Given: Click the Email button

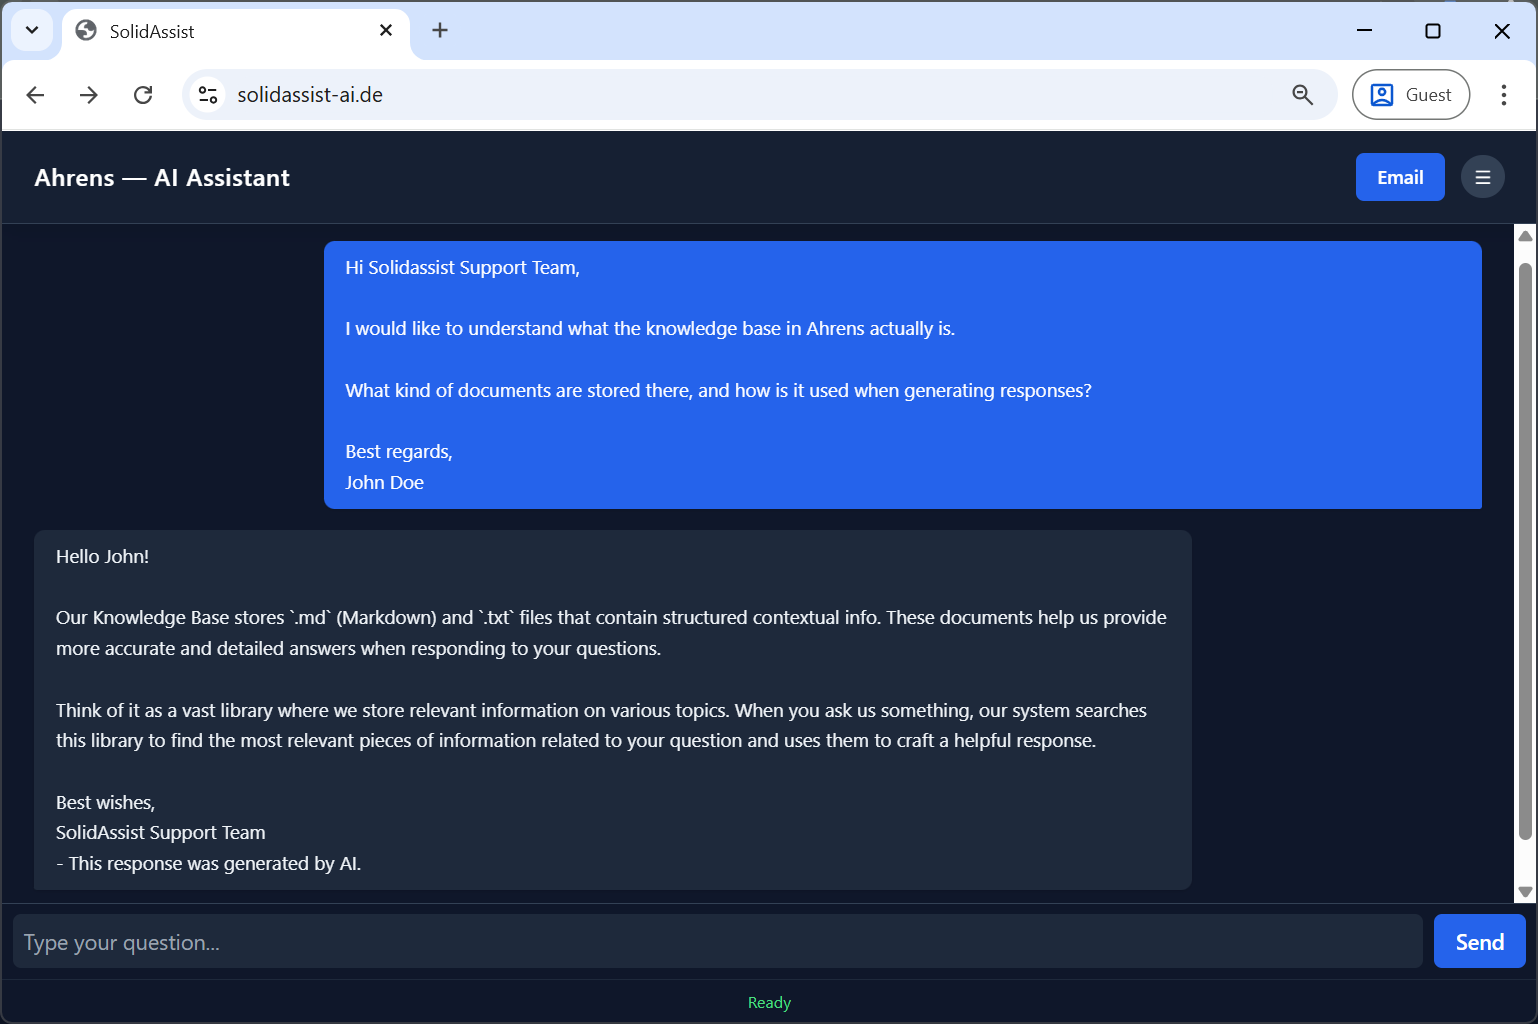Looking at the screenshot, I should pos(1399,177).
